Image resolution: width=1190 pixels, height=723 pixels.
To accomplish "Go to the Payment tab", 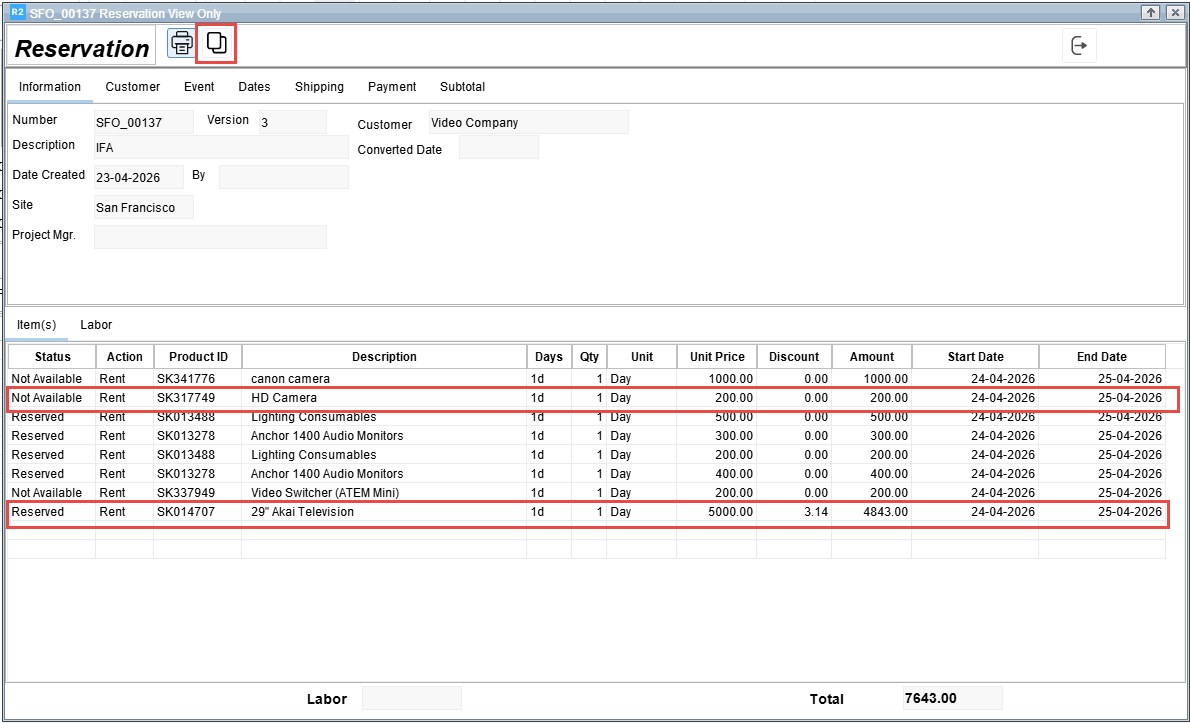I will [x=392, y=87].
